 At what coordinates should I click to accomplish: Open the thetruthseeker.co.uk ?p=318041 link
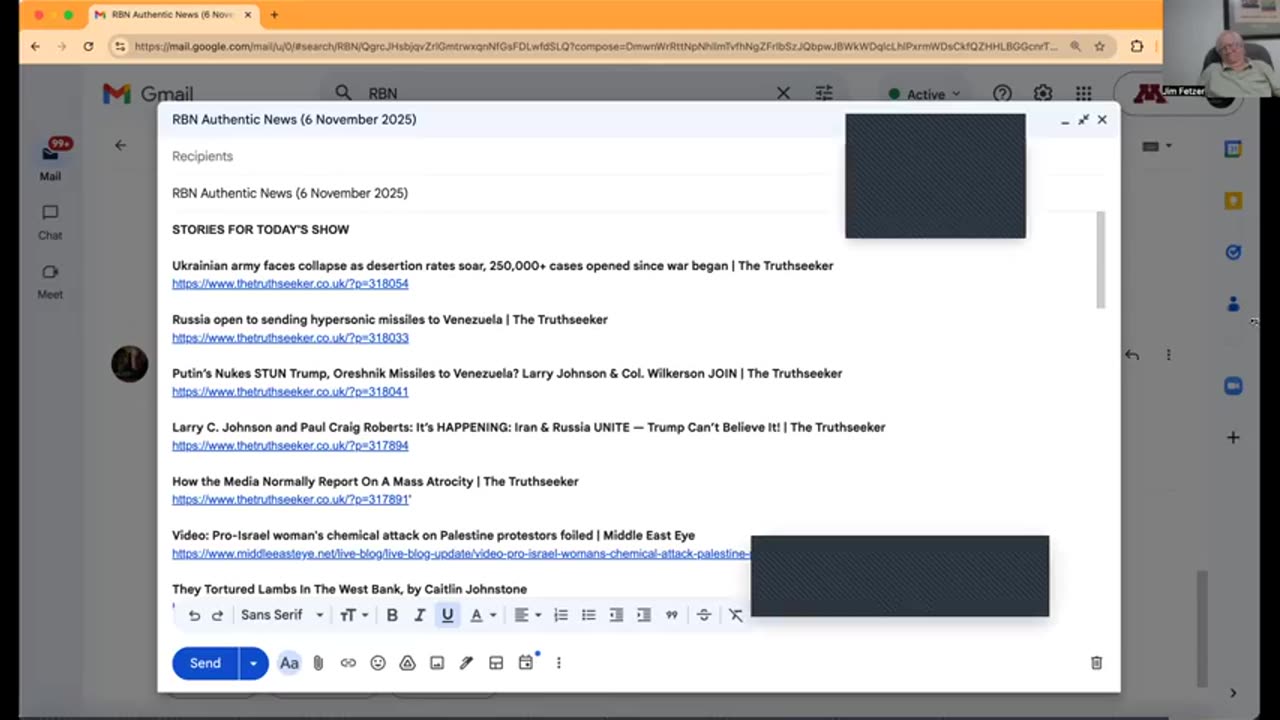click(x=290, y=392)
